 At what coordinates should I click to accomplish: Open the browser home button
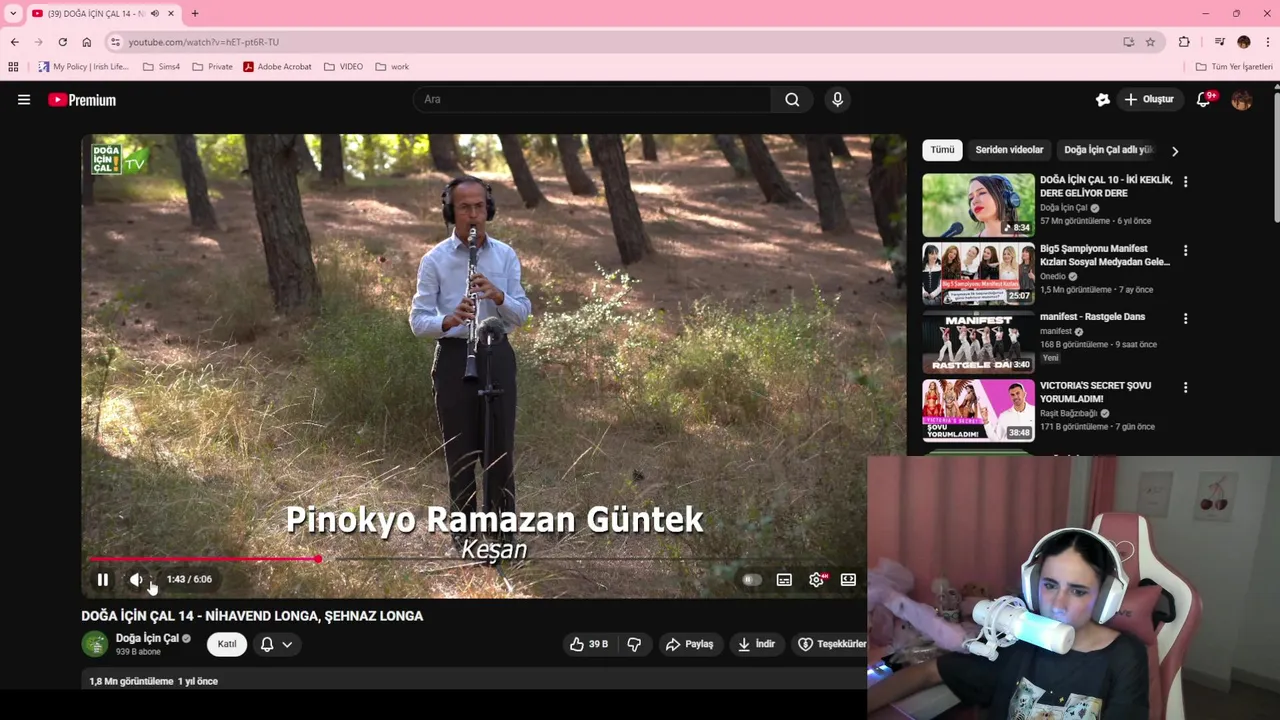pos(86,42)
